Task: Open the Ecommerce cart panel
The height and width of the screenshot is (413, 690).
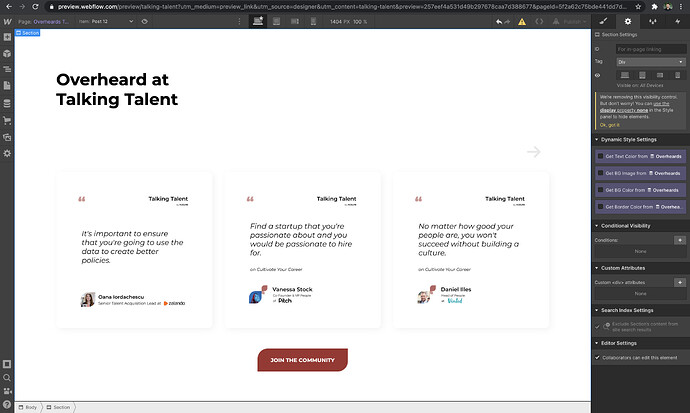Action: (7, 120)
